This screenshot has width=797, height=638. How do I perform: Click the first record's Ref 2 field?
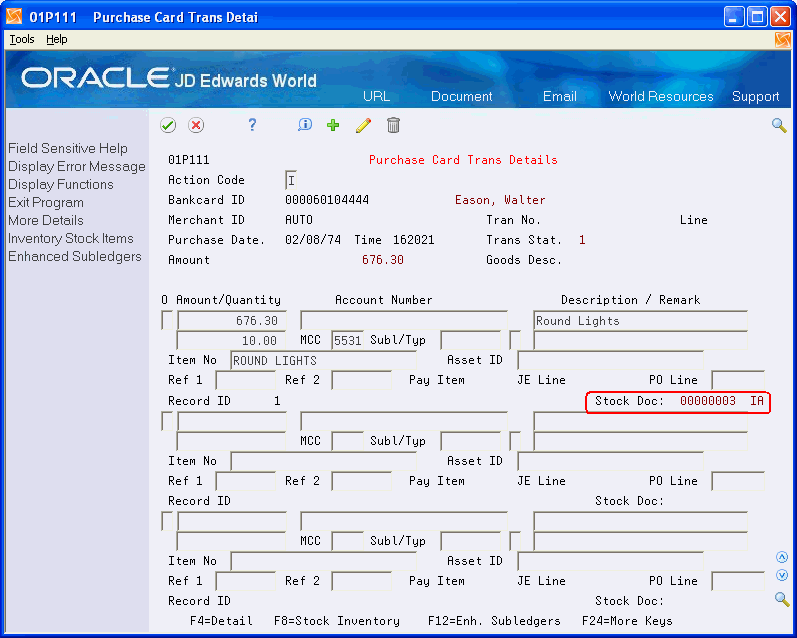(x=361, y=380)
